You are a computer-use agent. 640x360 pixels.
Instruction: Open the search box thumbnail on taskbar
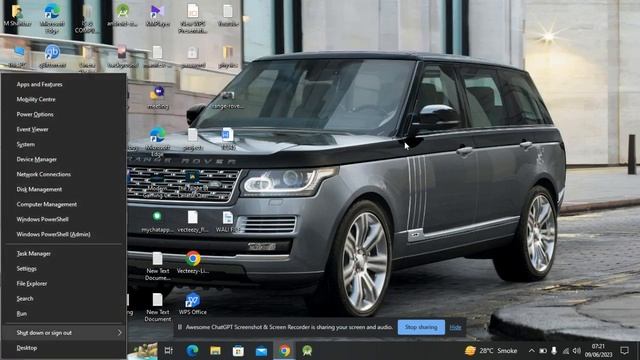pyautogui.click(x=142, y=351)
